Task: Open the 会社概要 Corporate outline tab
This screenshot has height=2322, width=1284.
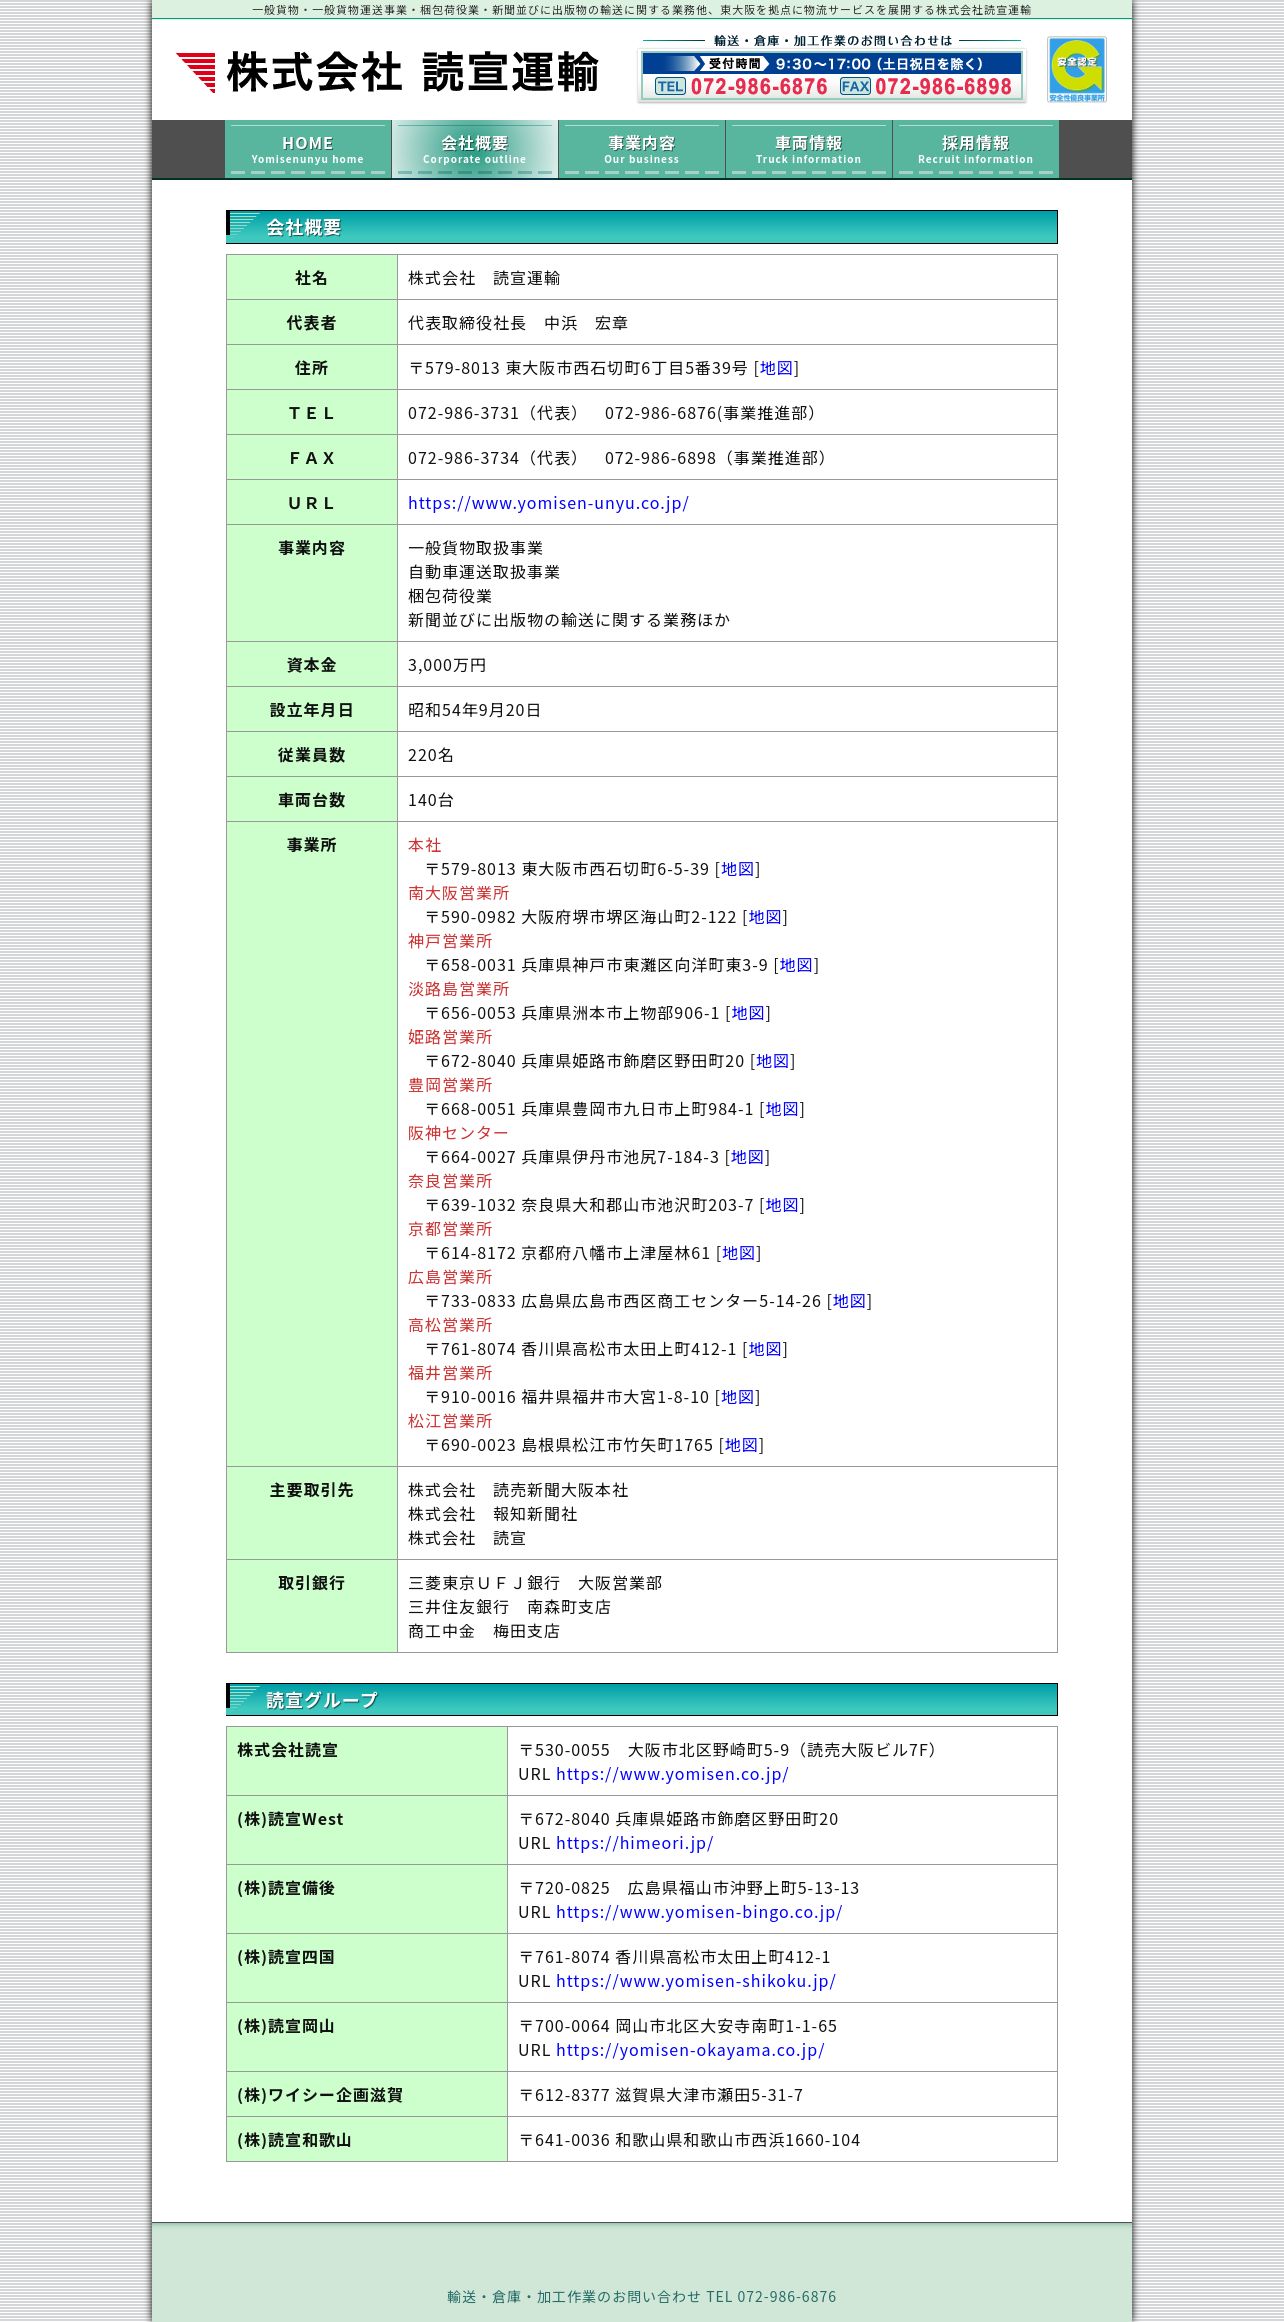Action: click(474, 150)
